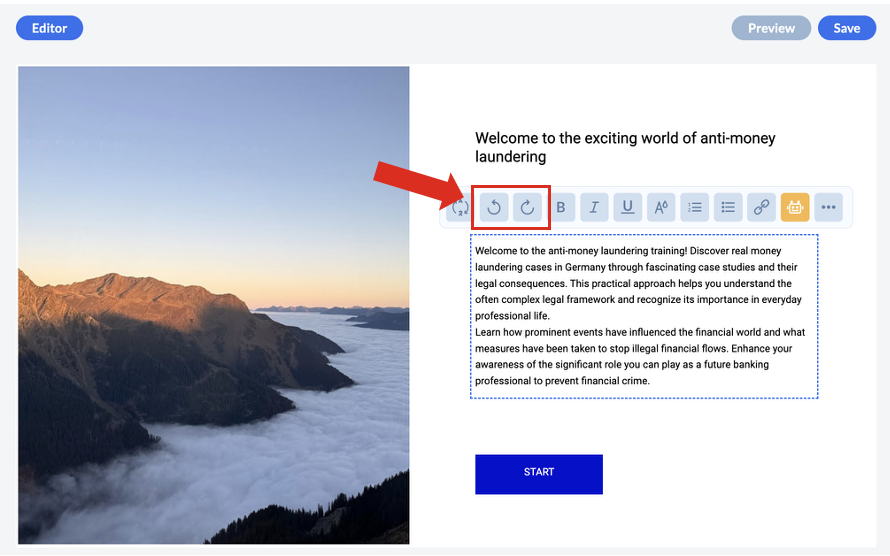Click the Editor tab button
Viewport: 890px width, 556px height.
49,28
